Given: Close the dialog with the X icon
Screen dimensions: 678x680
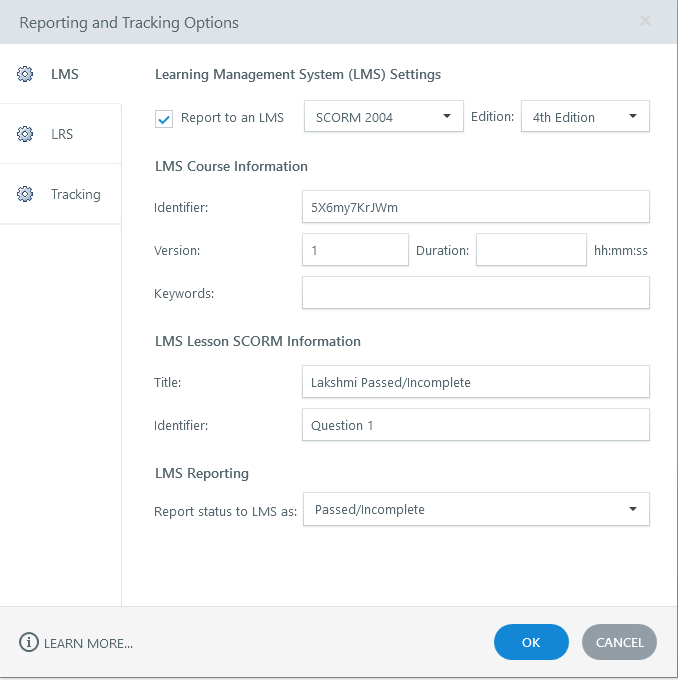Looking at the screenshot, I should click(x=645, y=21).
